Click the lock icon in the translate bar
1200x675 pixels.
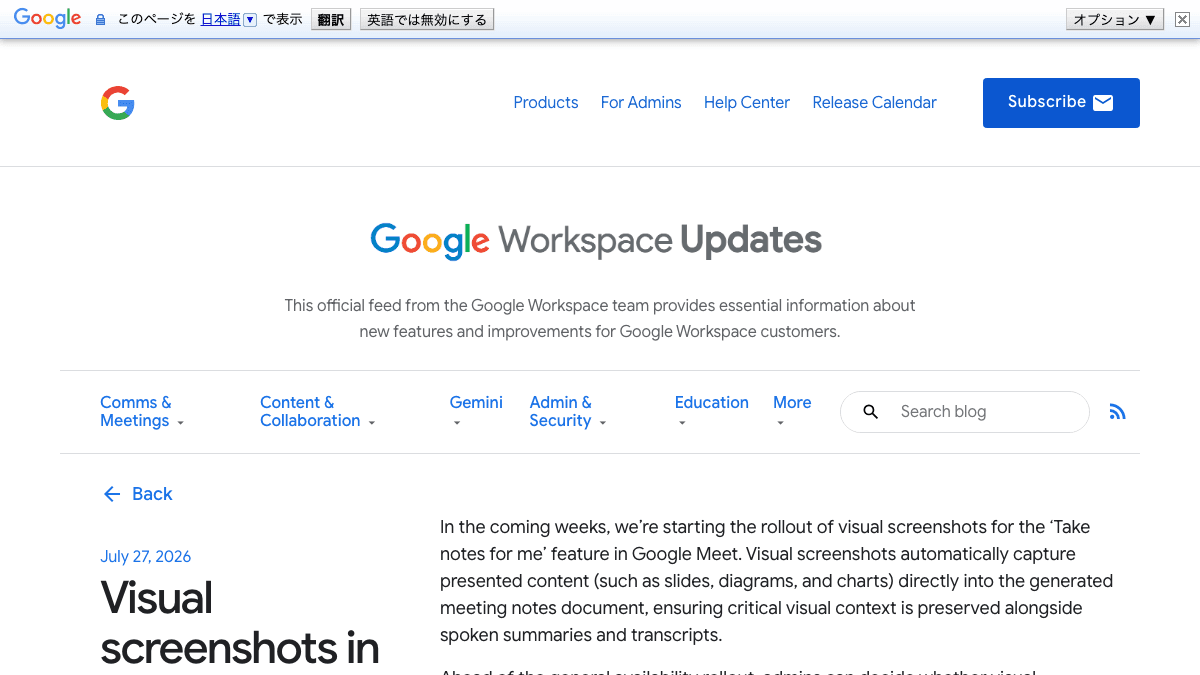tap(100, 20)
